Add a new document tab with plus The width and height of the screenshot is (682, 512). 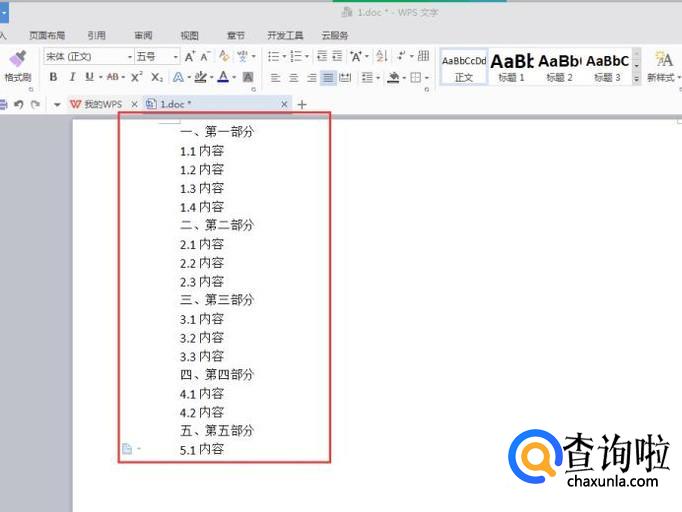302,104
